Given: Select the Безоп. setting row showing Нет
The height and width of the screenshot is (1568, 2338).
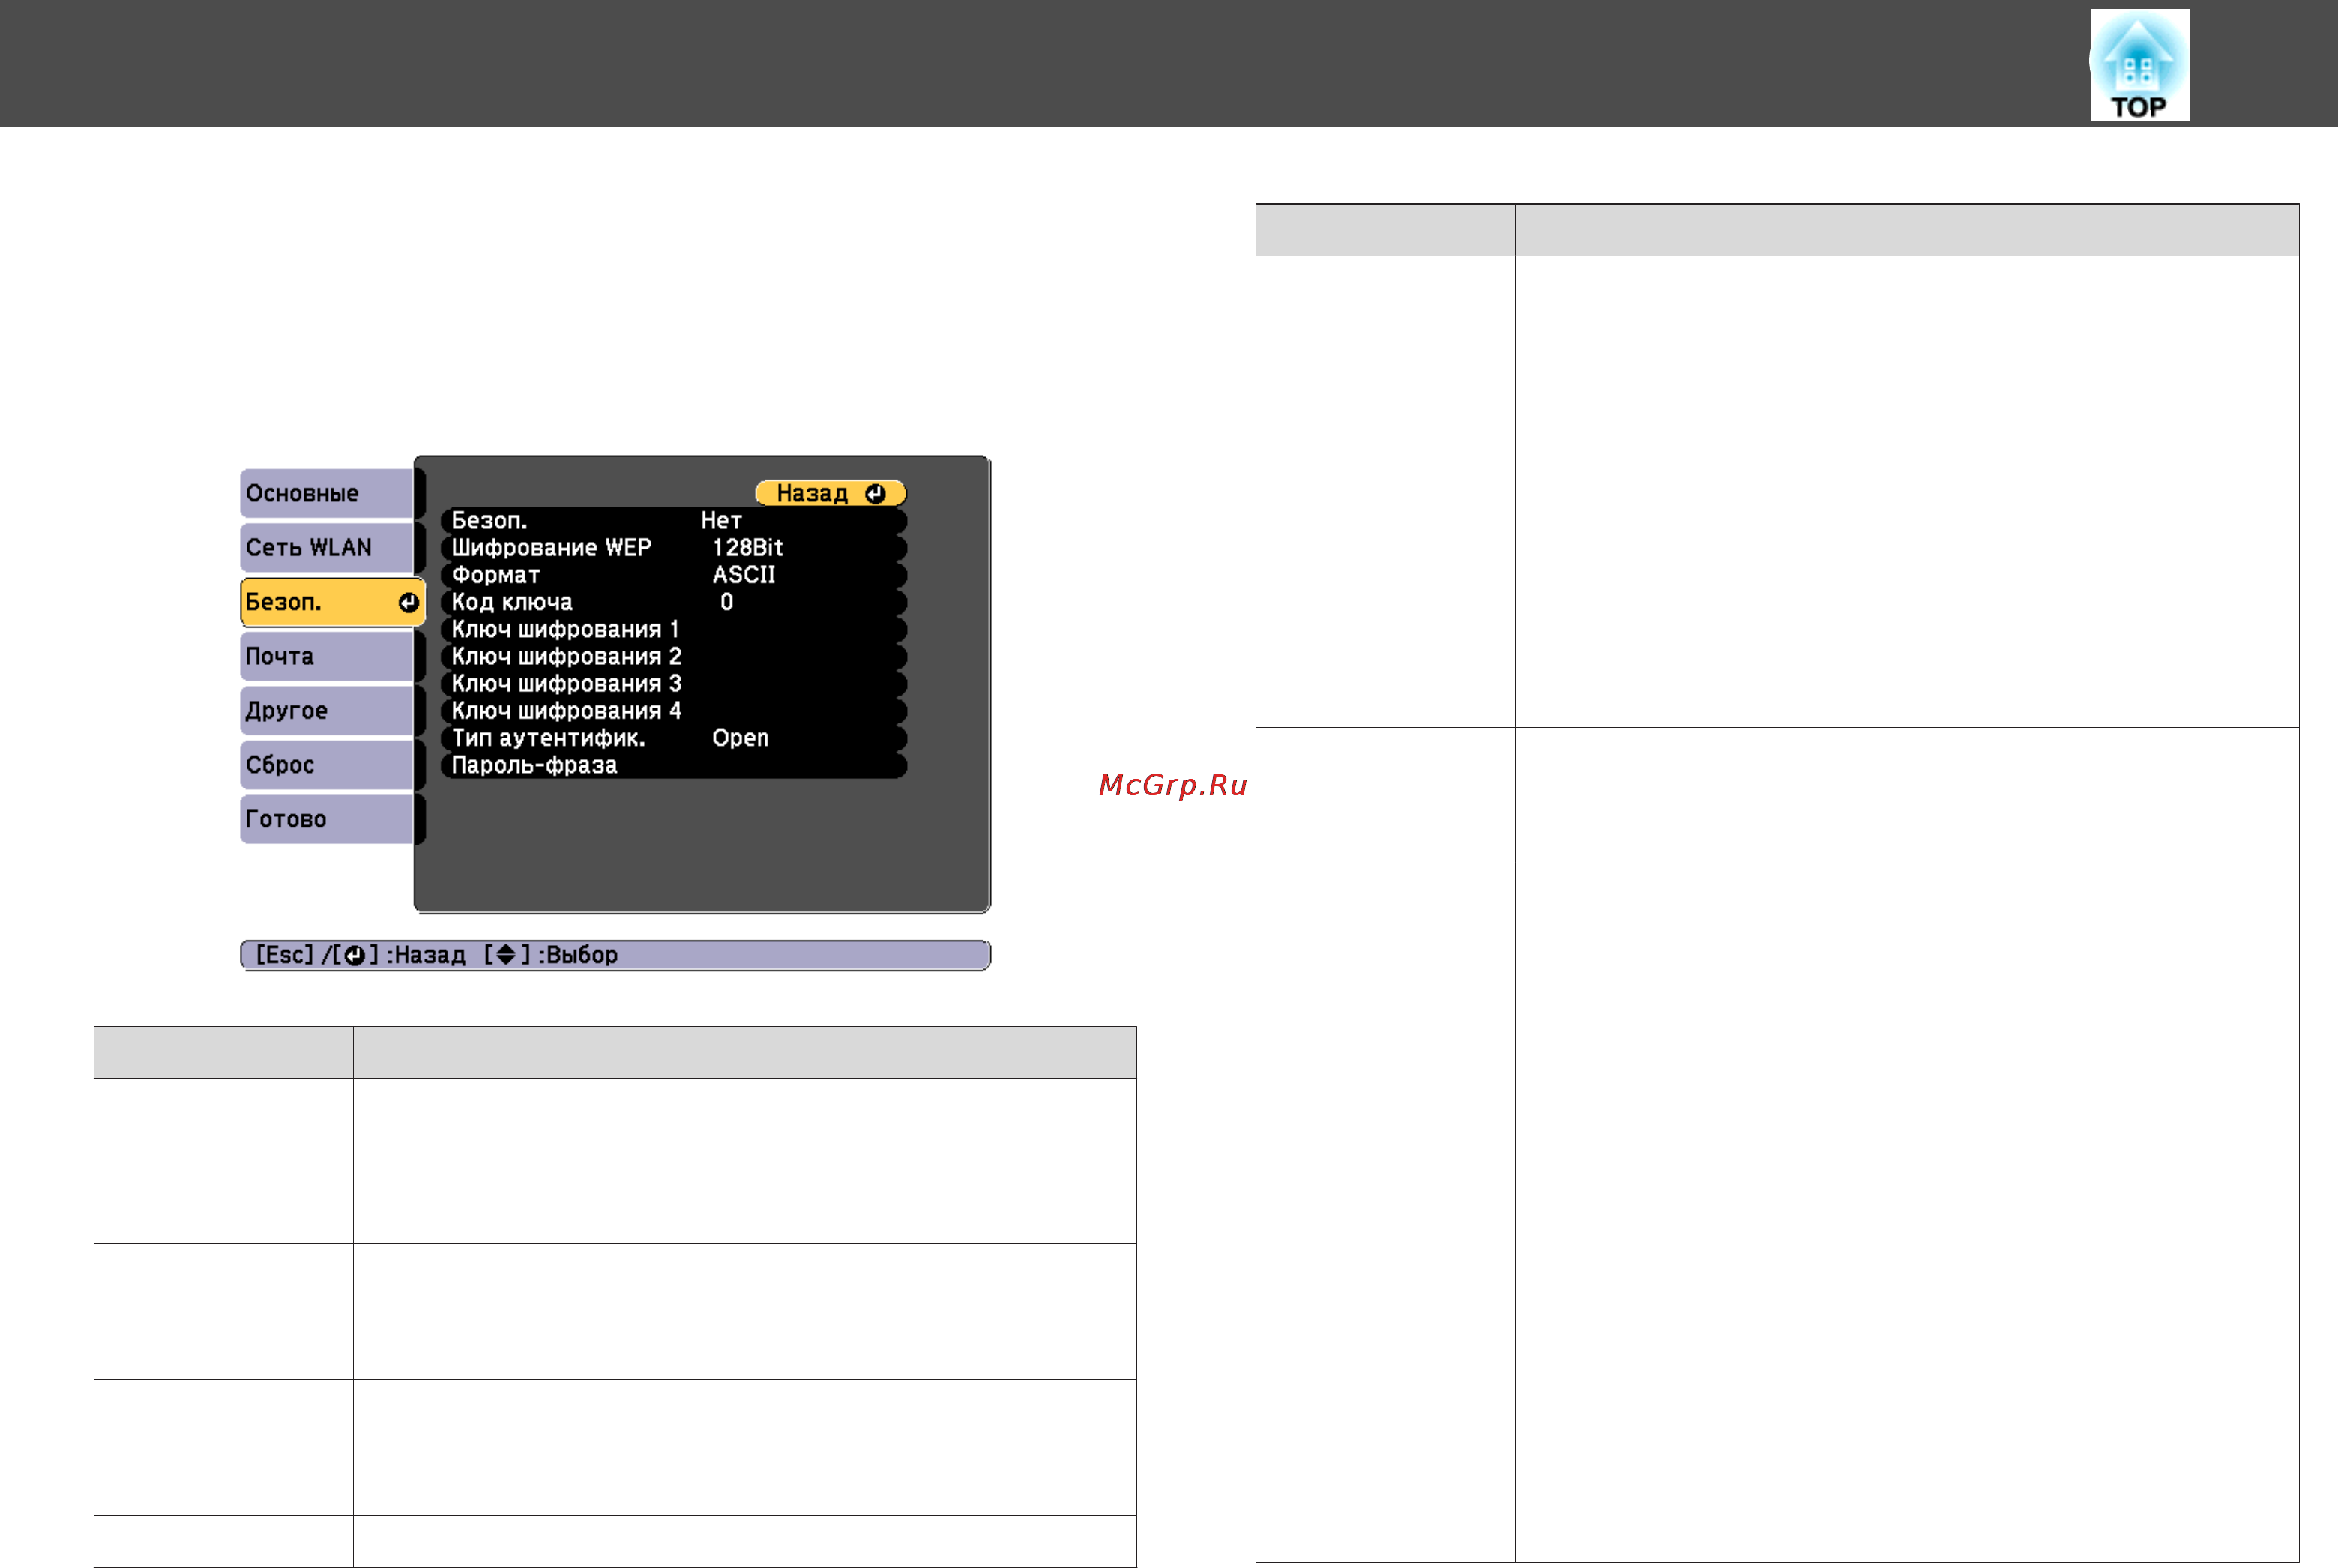Looking at the screenshot, I should (x=674, y=520).
